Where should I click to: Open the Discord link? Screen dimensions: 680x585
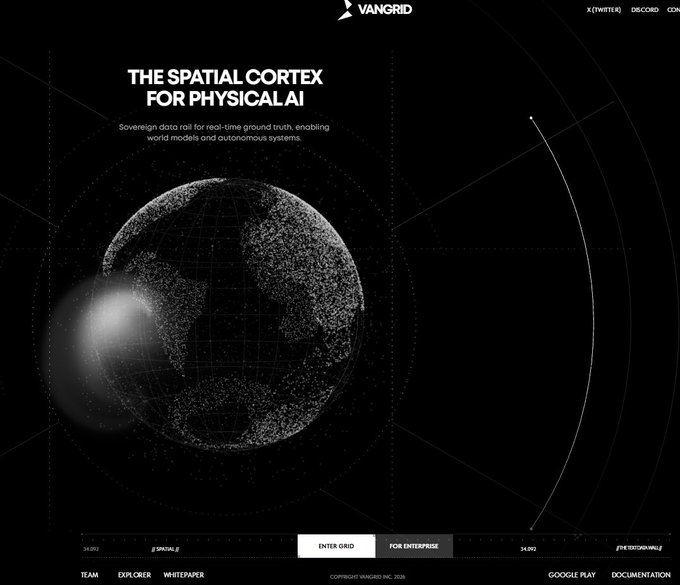tap(644, 10)
